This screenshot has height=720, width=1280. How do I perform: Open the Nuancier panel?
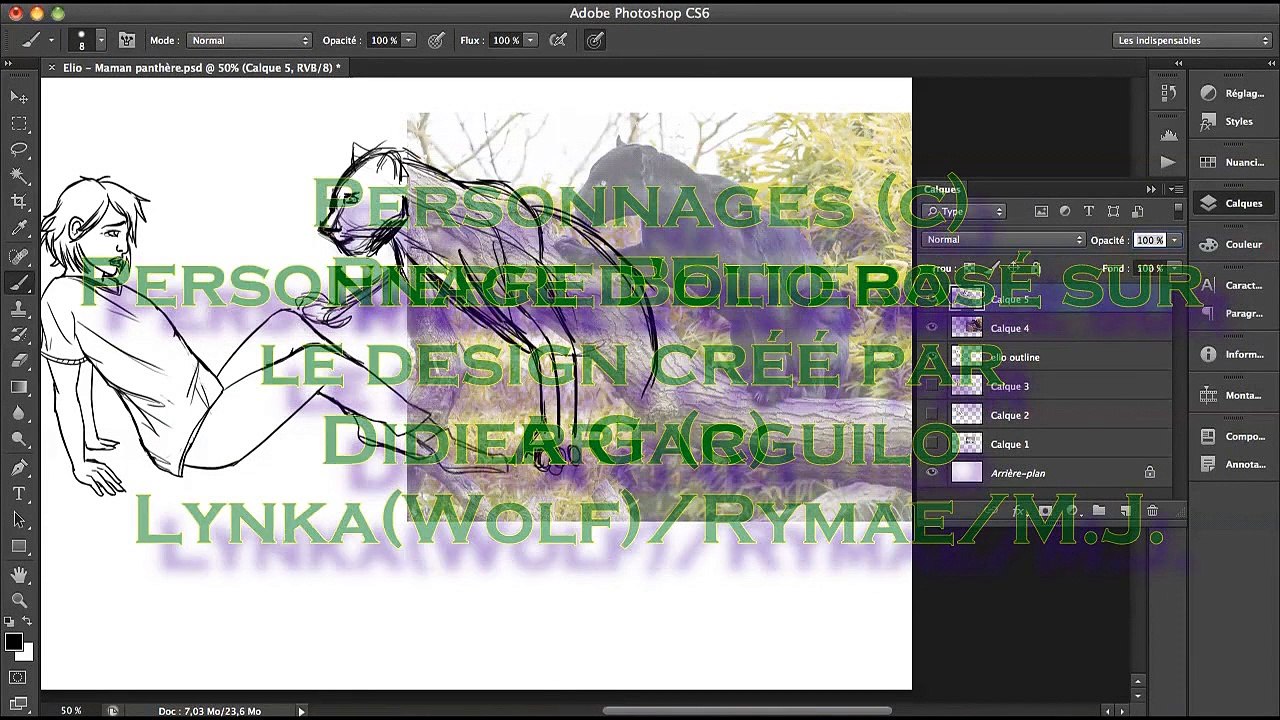click(x=1235, y=162)
